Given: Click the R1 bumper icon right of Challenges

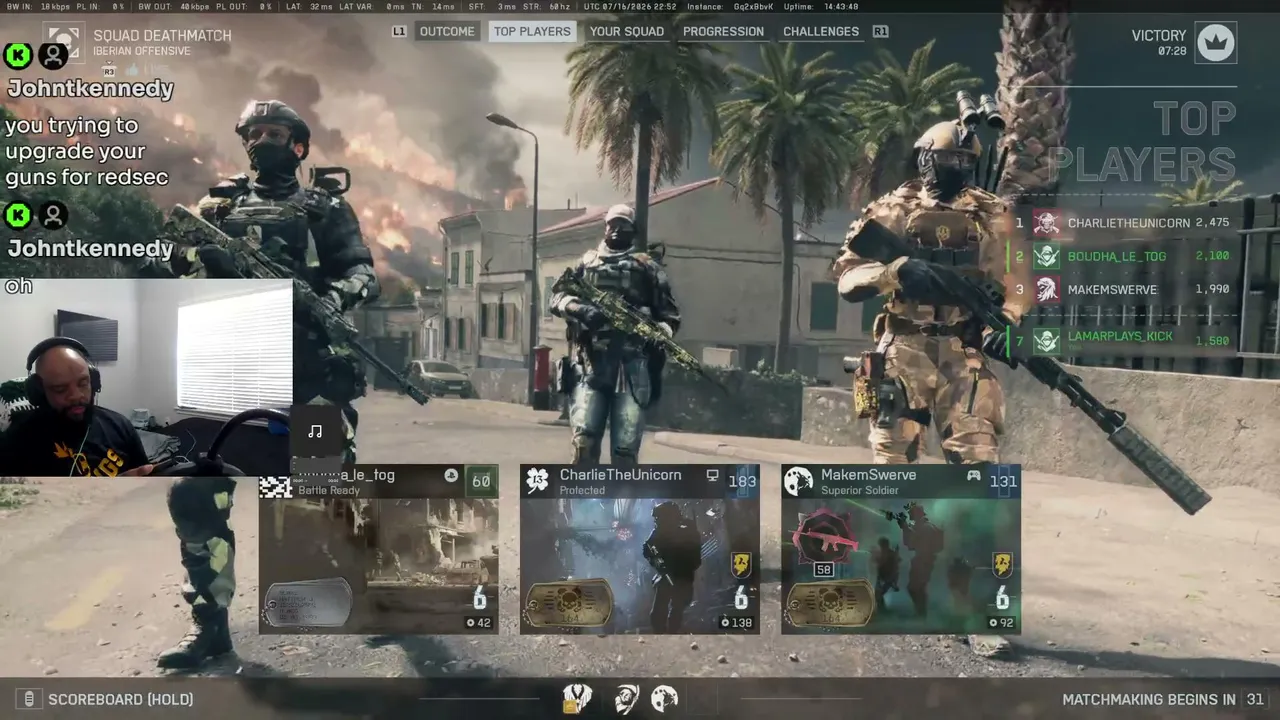Looking at the screenshot, I should [880, 31].
